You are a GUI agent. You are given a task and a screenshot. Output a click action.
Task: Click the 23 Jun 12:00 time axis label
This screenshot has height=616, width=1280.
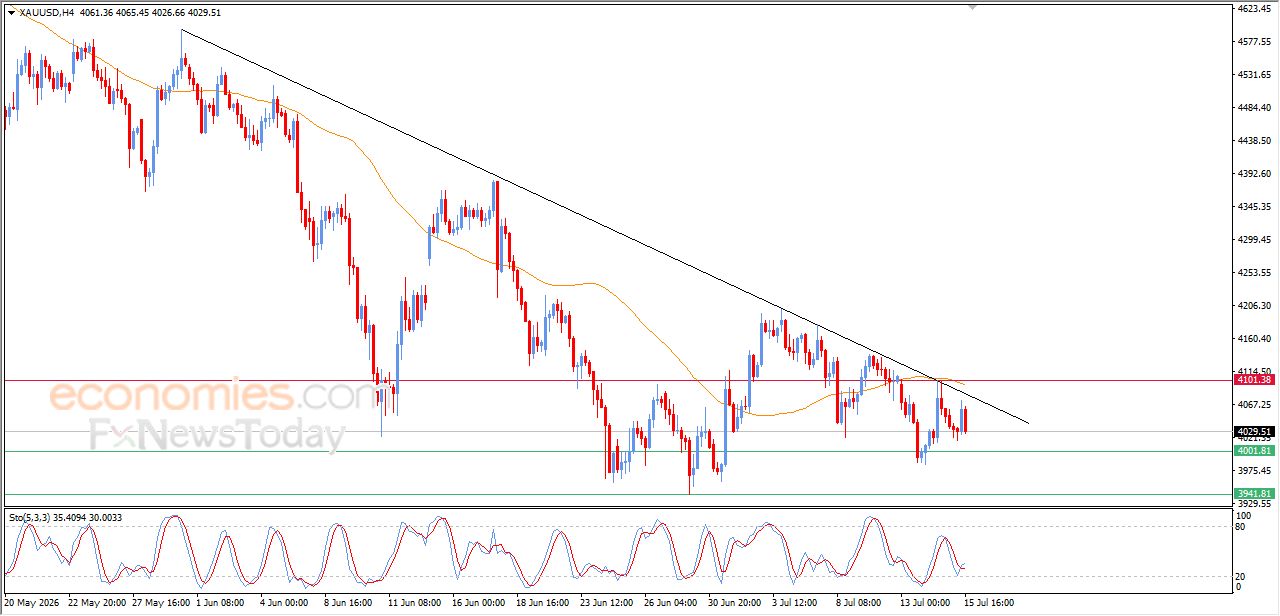point(607,602)
